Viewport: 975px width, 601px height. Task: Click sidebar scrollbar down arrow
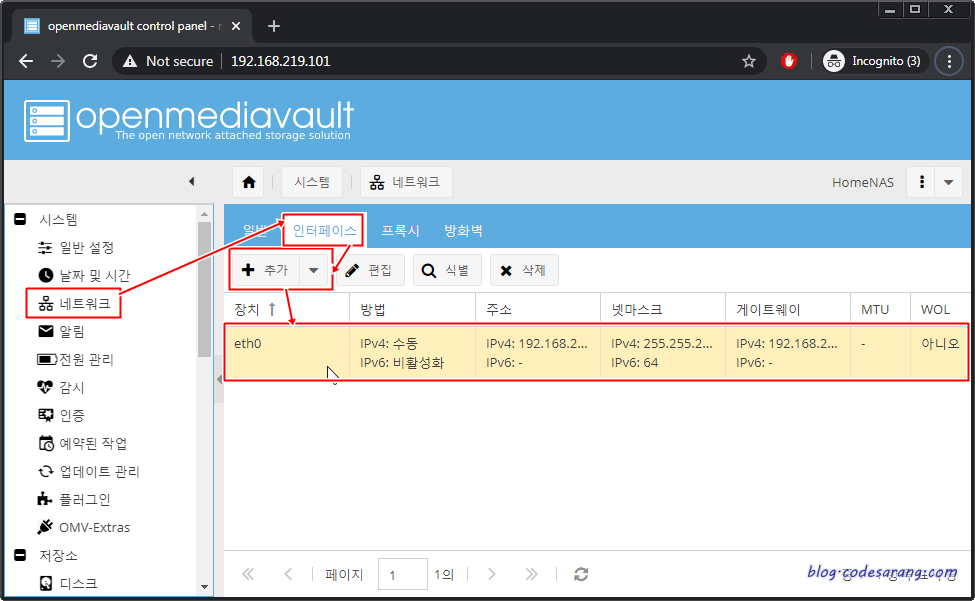(x=205, y=587)
